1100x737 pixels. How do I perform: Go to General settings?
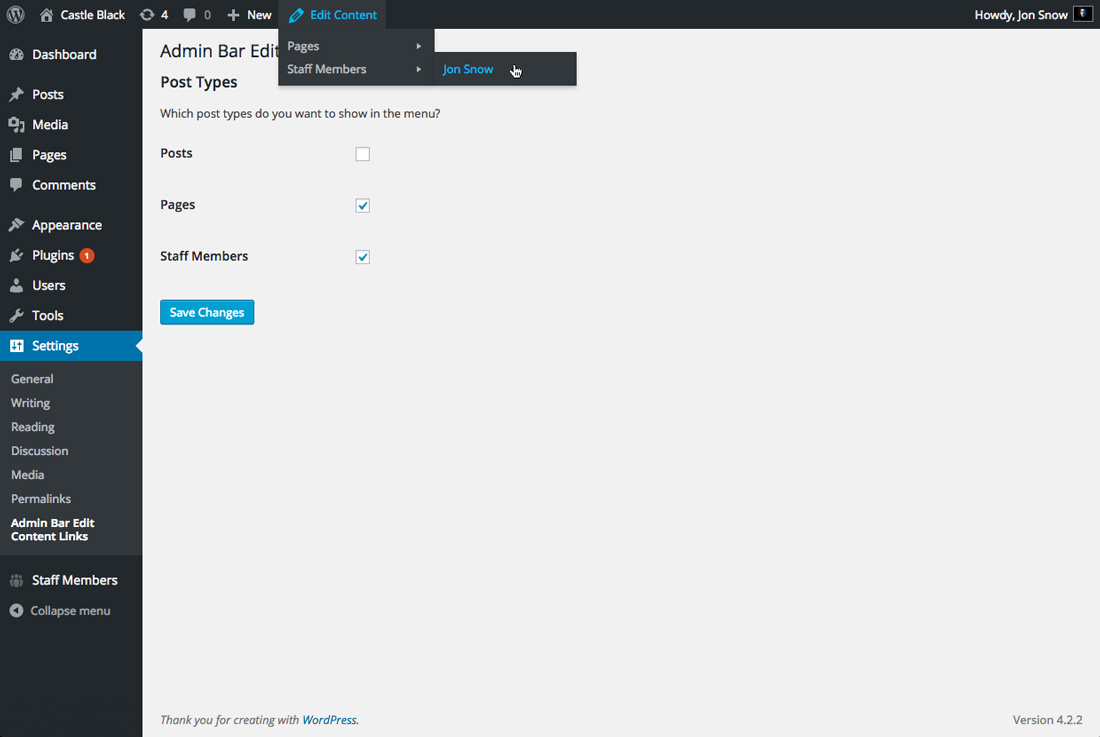[x=32, y=379]
